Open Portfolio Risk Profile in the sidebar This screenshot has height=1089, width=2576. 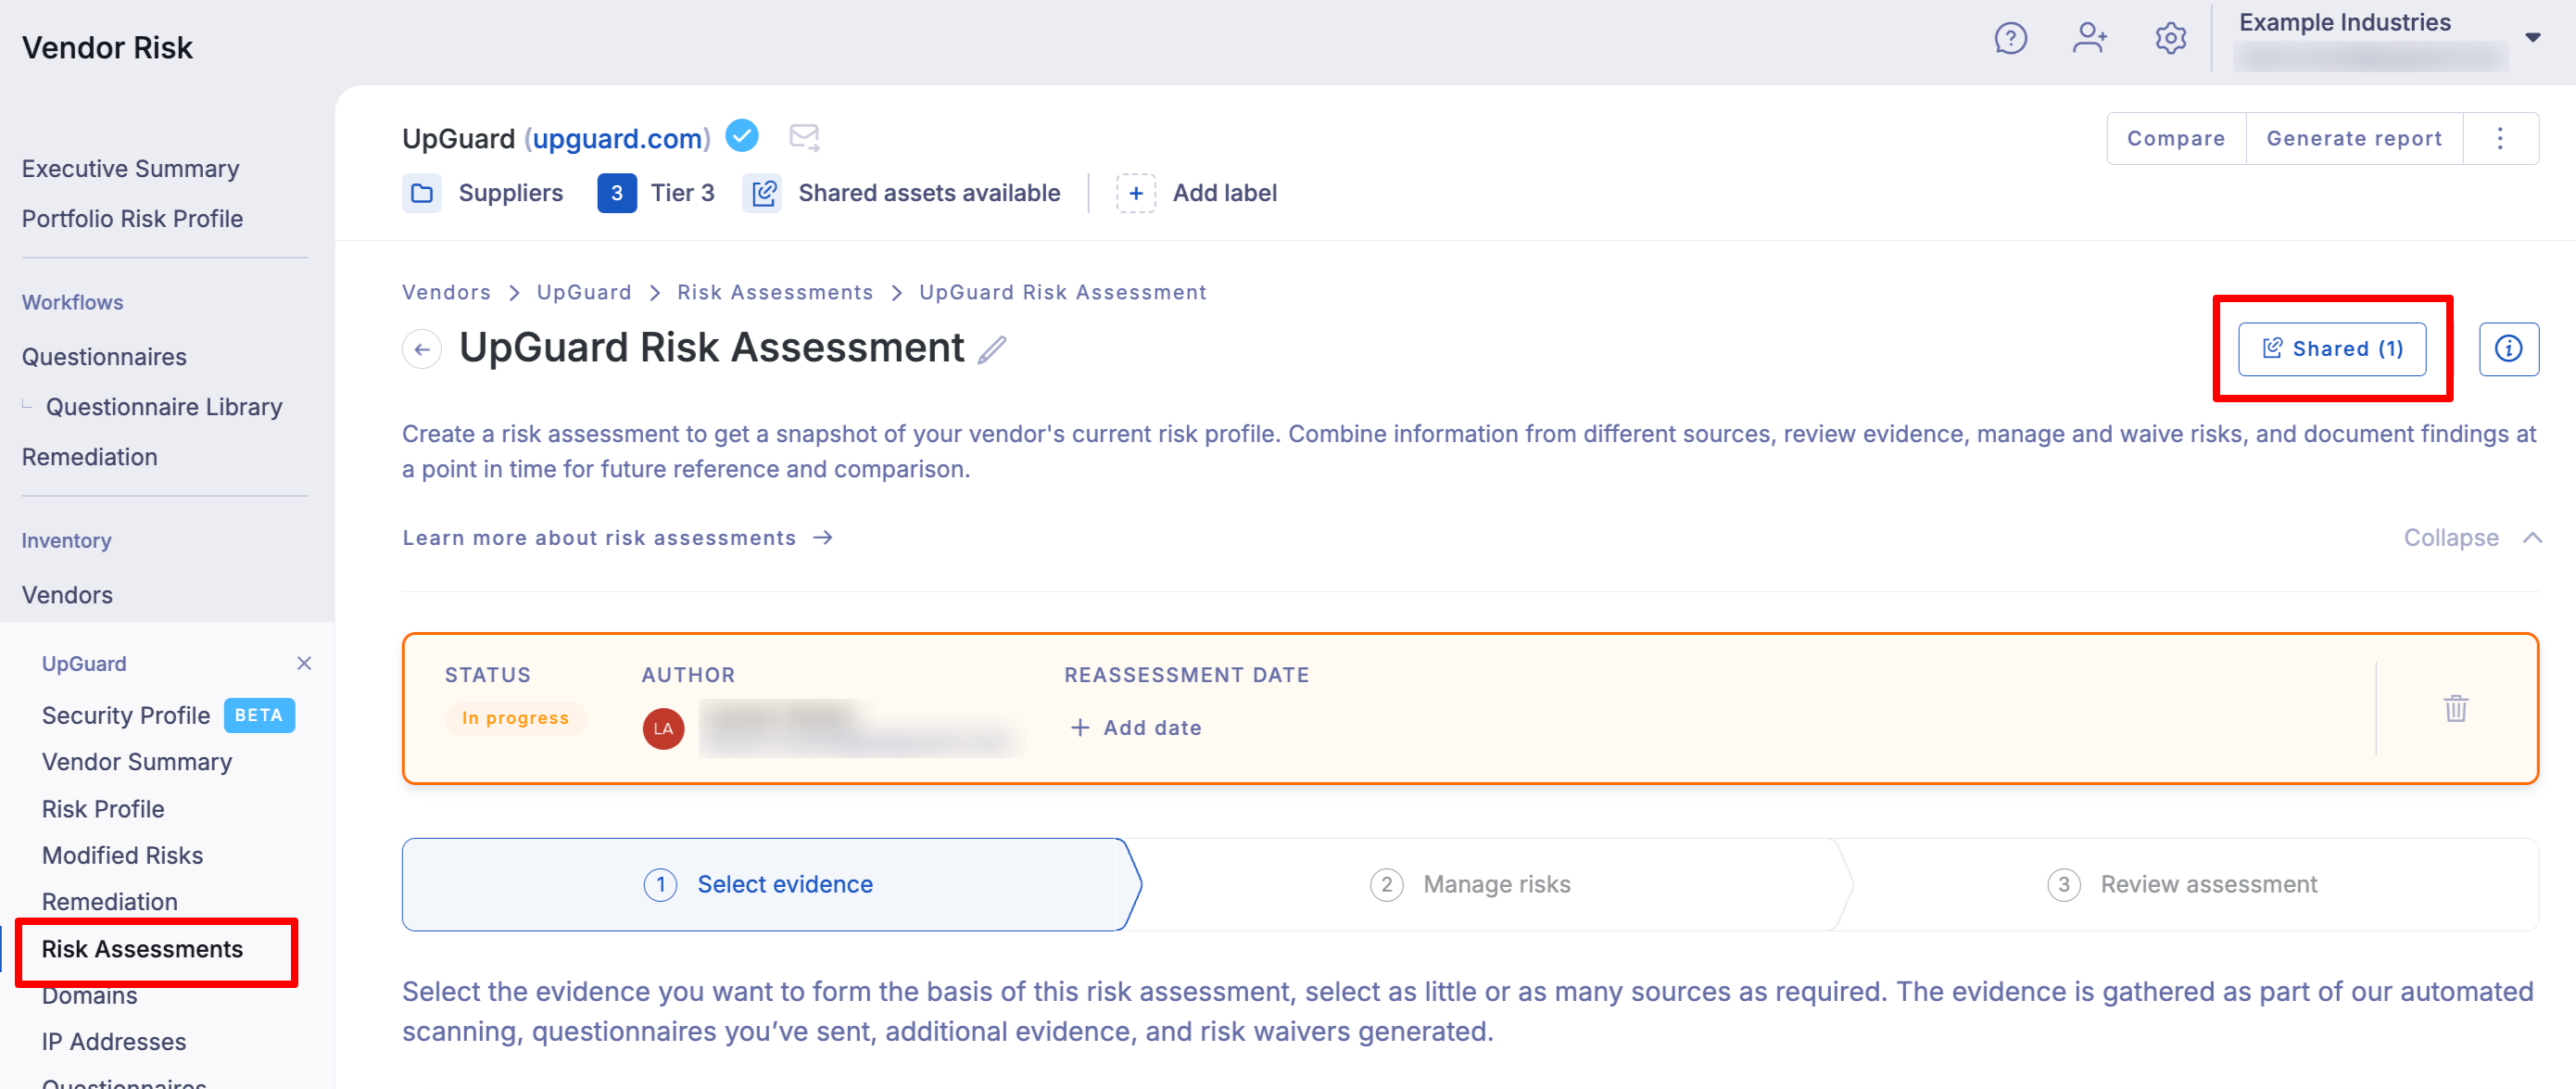pos(132,219)
